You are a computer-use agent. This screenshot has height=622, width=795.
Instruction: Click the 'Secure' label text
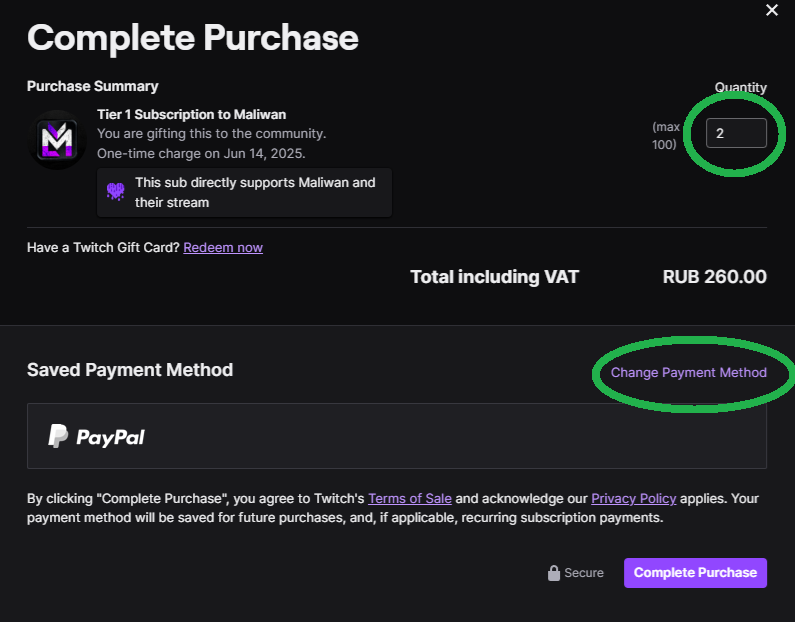584,573
